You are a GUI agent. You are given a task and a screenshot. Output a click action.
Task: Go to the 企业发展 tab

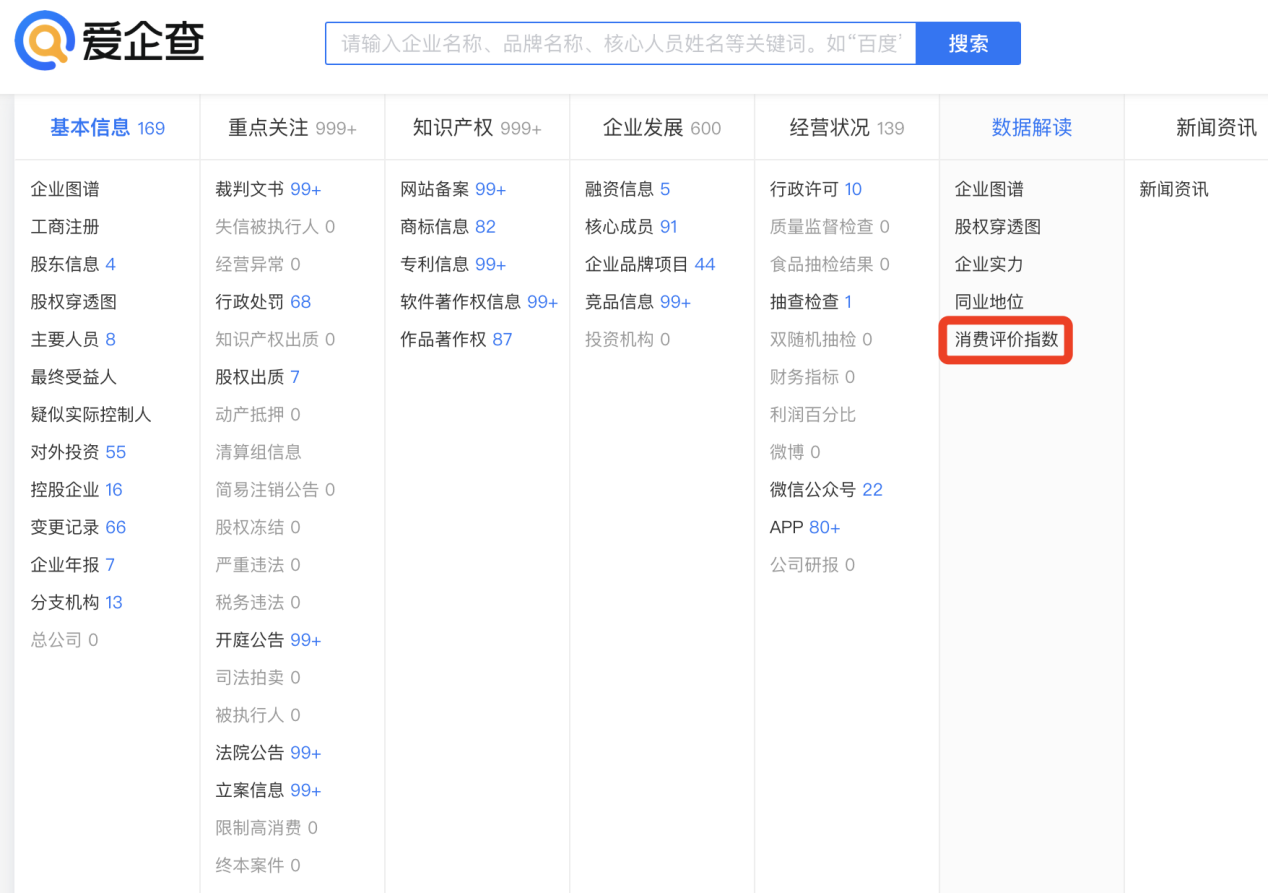pyautogui.click(x=661, y=128)
